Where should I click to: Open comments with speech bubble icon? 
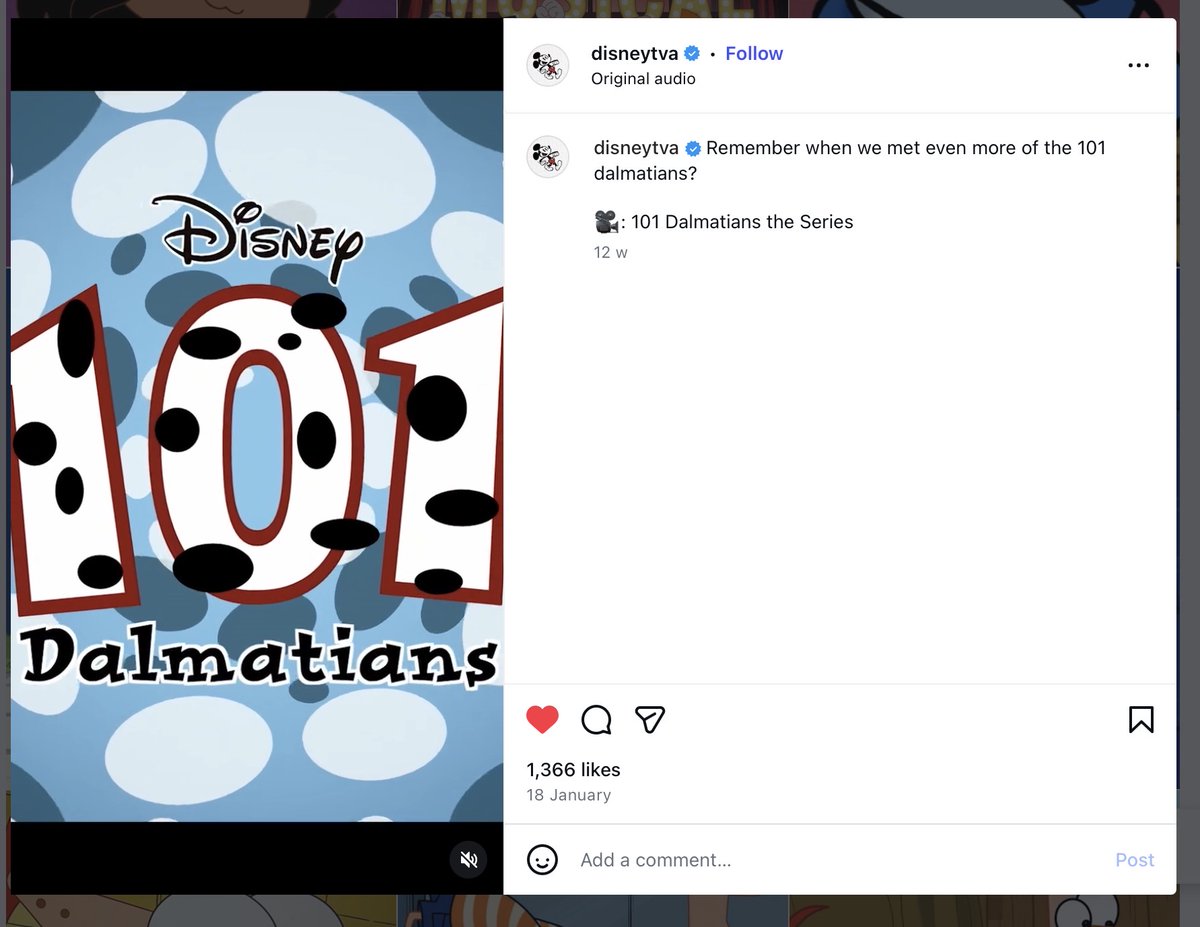coord(596,719)
